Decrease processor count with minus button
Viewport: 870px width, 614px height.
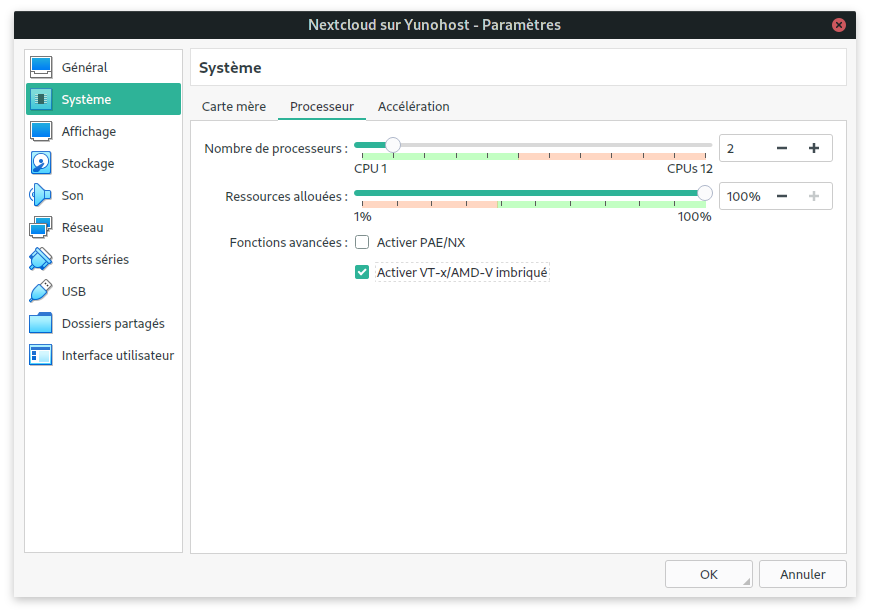point(782,148)
